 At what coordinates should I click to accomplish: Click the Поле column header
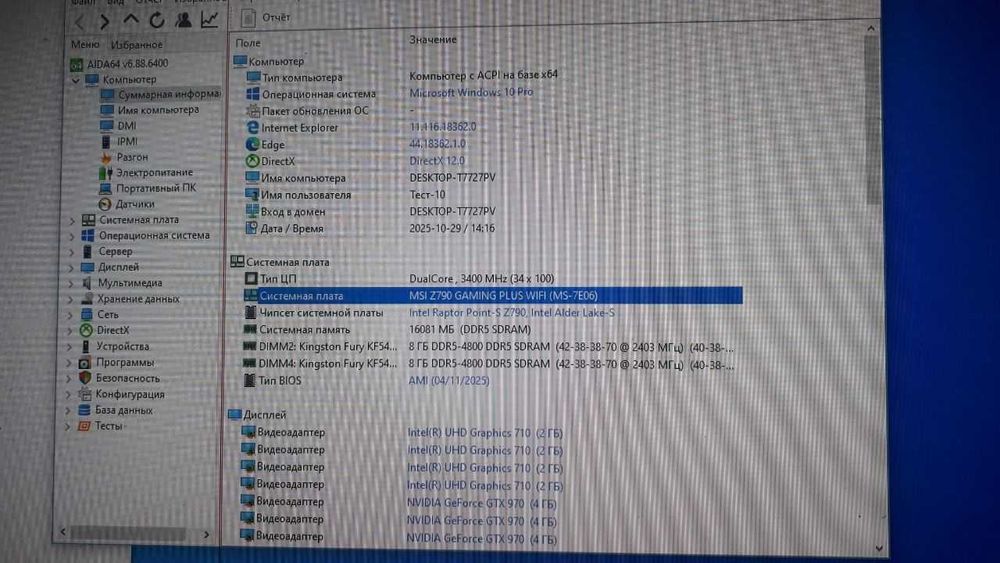[248, 43]
